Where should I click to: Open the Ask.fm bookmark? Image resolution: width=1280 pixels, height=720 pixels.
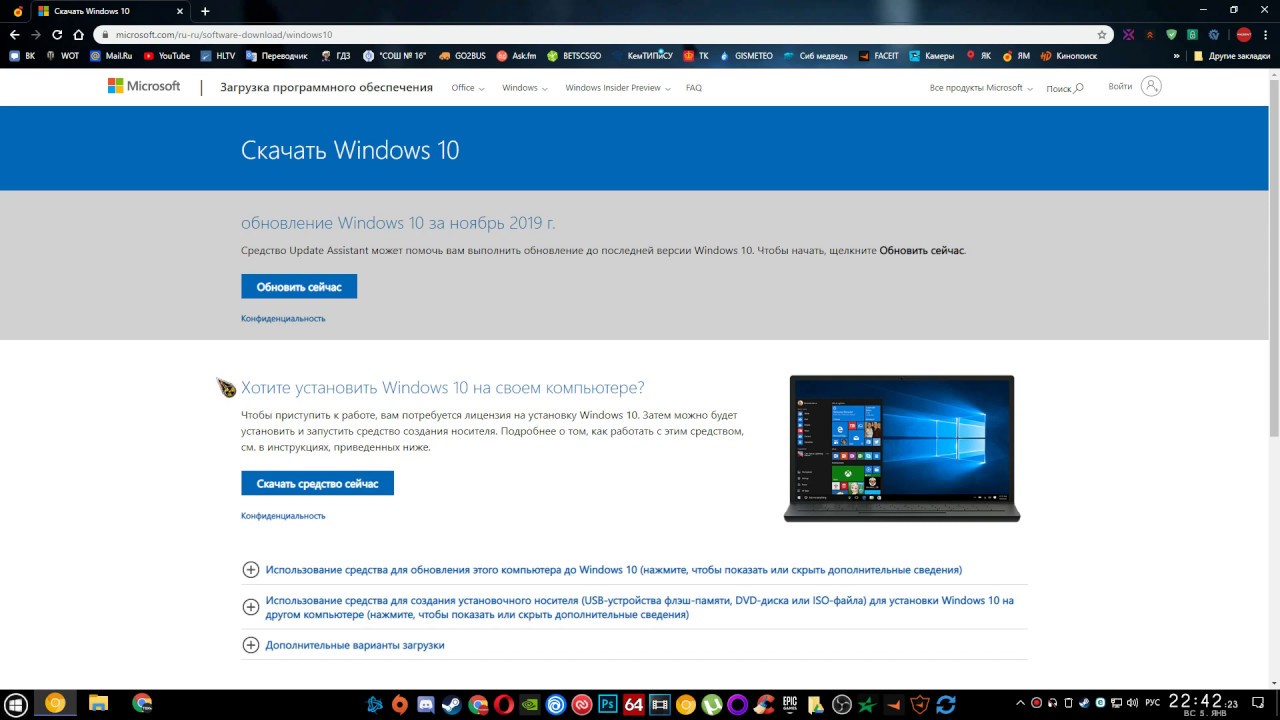click(516, 56)
